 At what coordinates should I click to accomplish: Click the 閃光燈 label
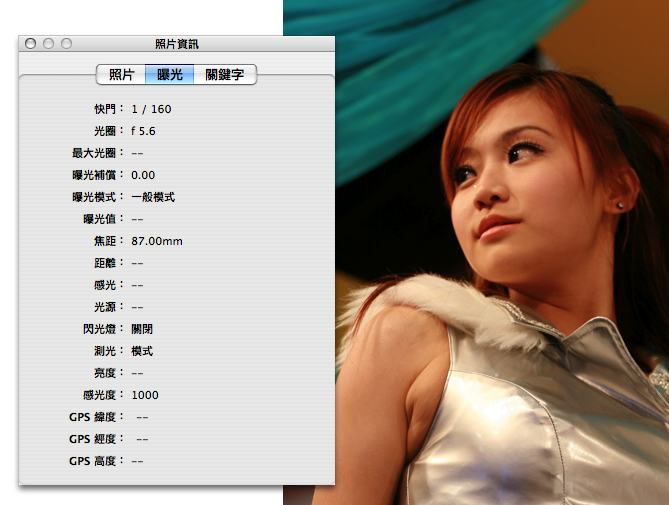[x=103, y=329]
